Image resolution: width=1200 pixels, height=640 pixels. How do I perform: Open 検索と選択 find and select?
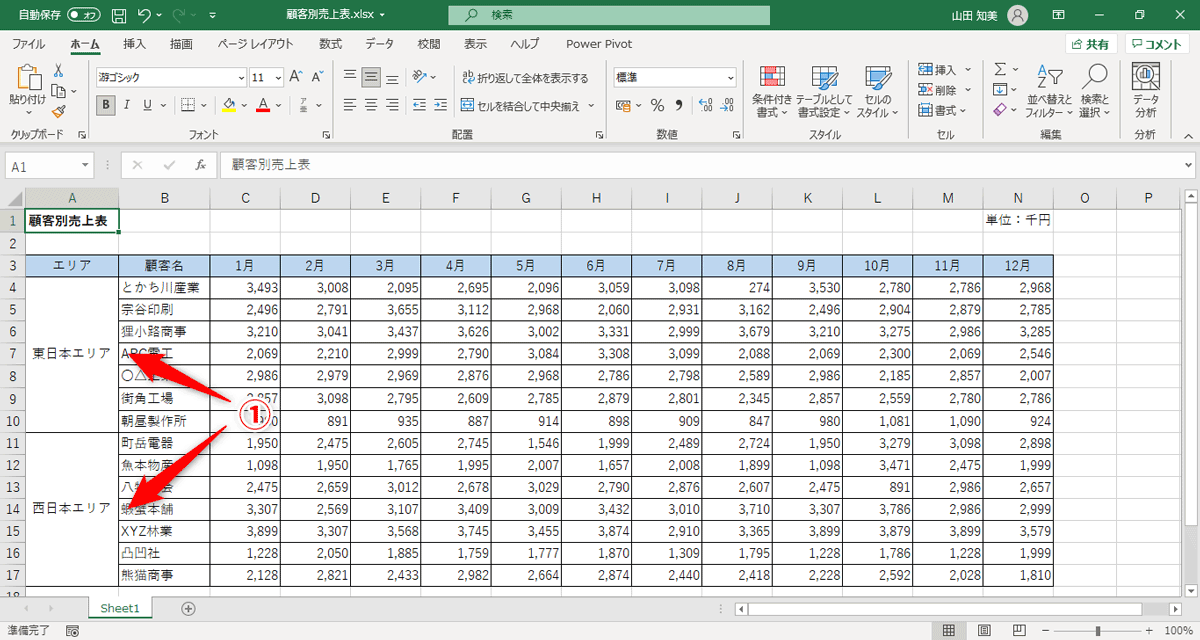1095,92
